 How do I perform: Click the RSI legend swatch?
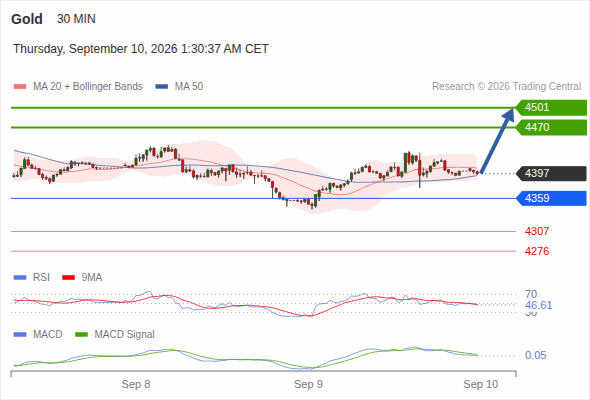click(x=20, y=278)
